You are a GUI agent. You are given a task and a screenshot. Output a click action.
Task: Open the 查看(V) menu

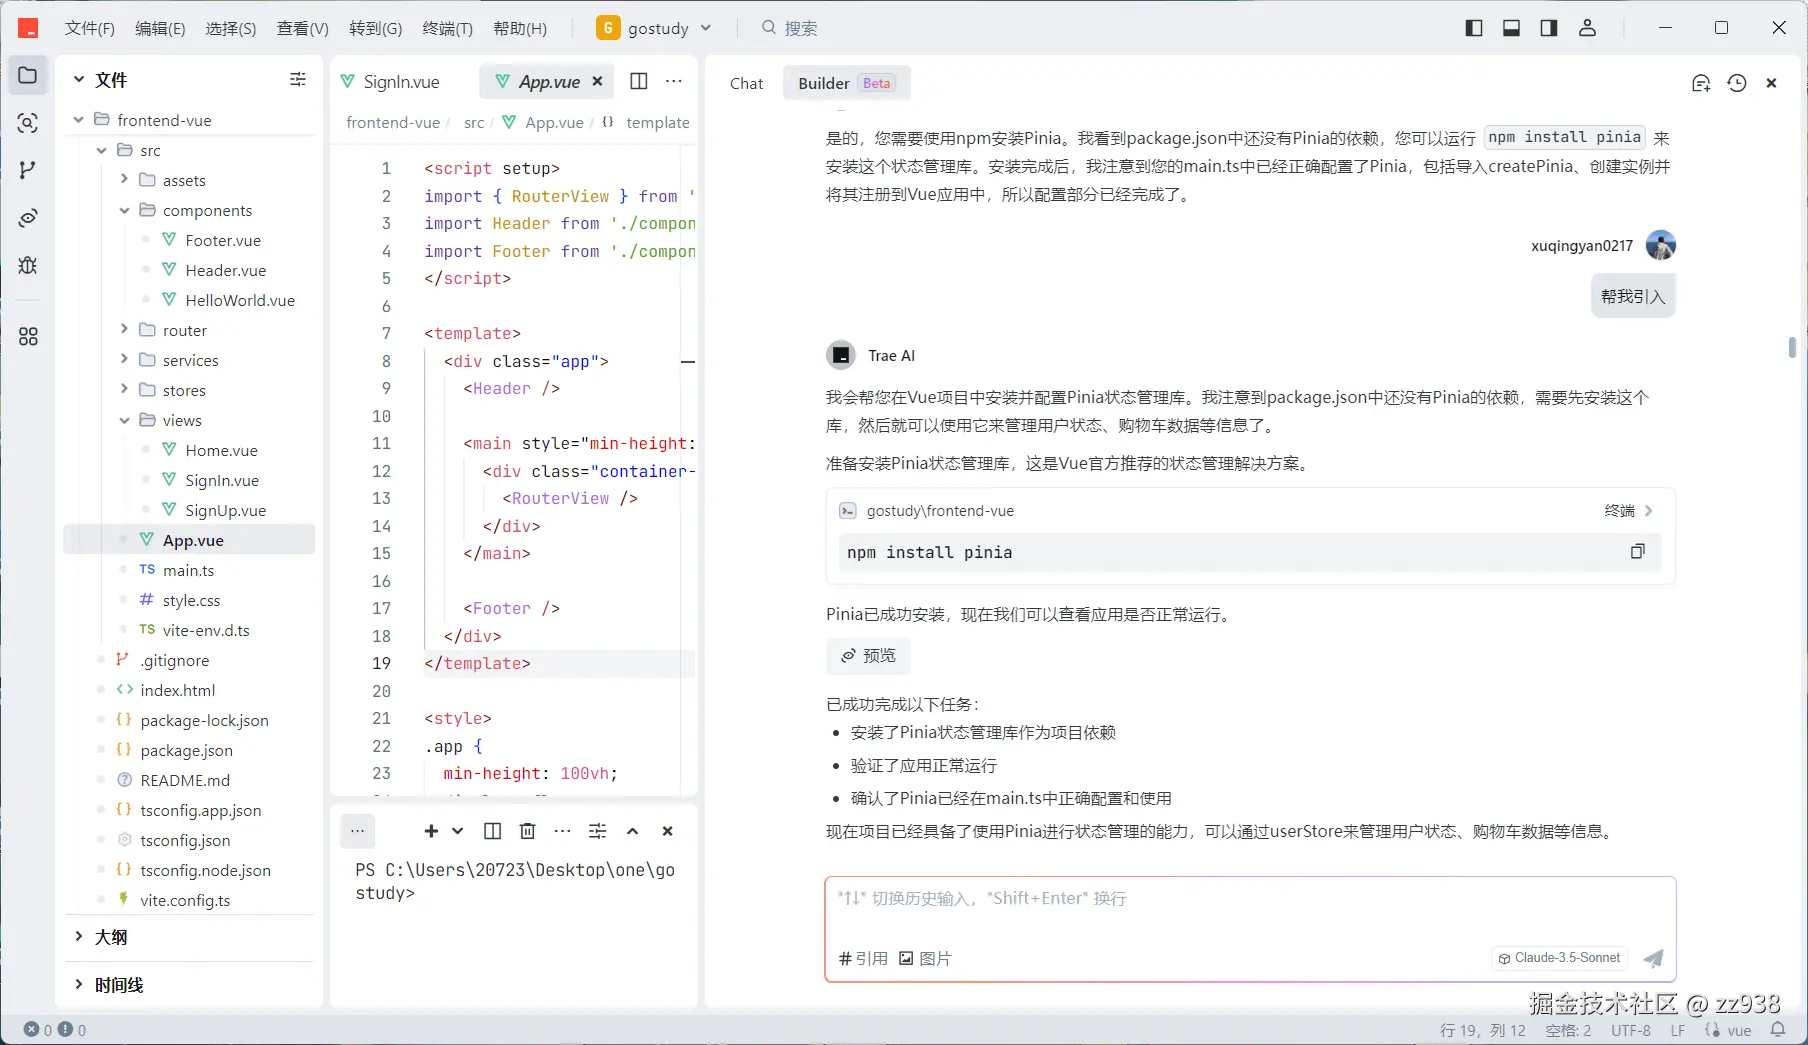pos(302,28)
